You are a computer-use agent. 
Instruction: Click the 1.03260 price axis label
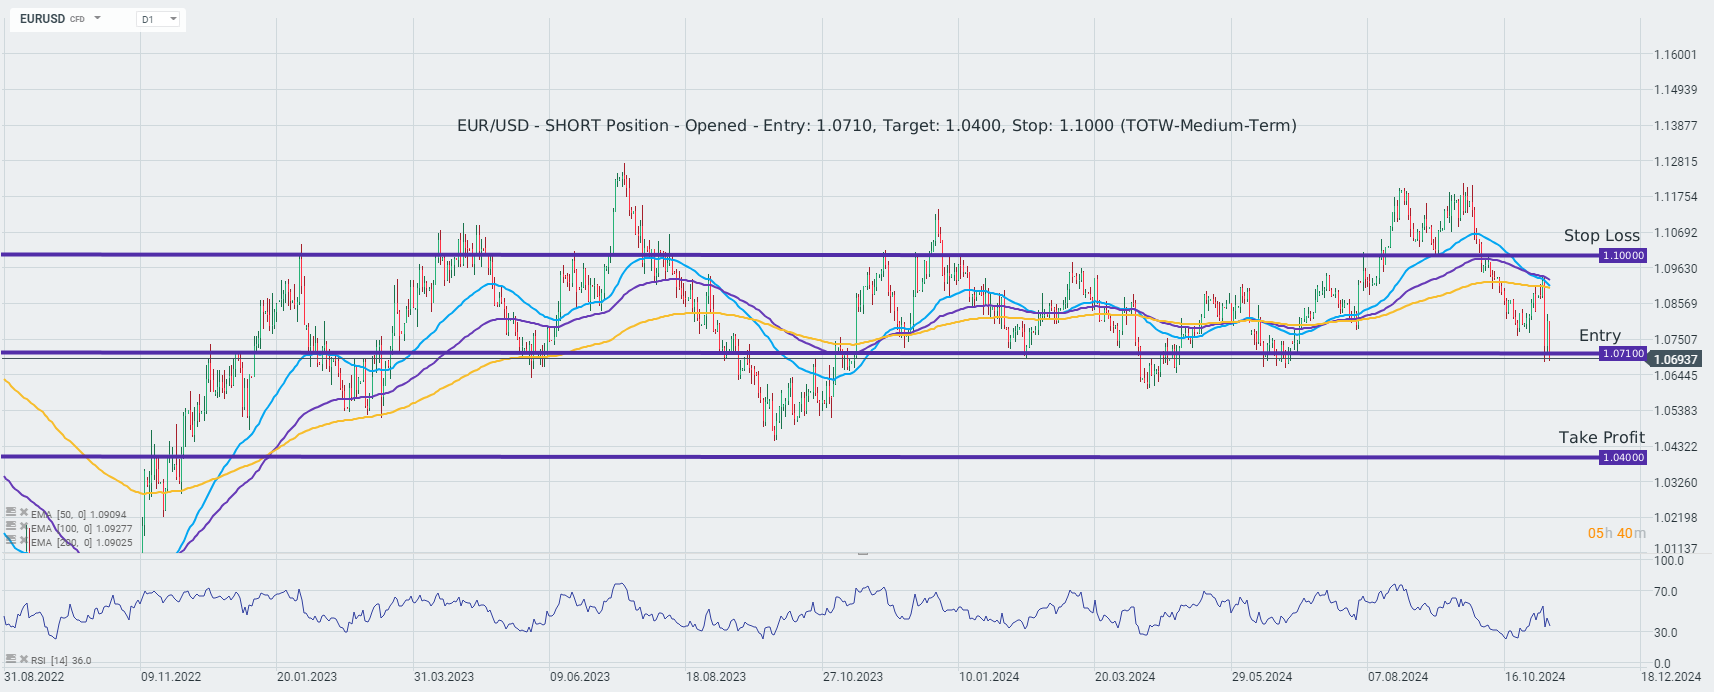coord(1675,482)
